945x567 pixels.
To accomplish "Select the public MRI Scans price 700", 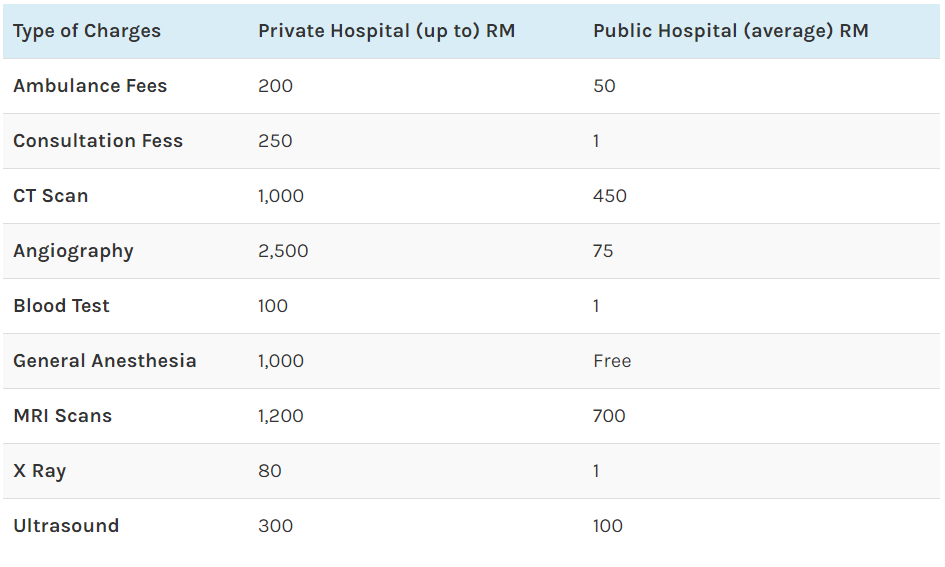I will coord(609,416).
